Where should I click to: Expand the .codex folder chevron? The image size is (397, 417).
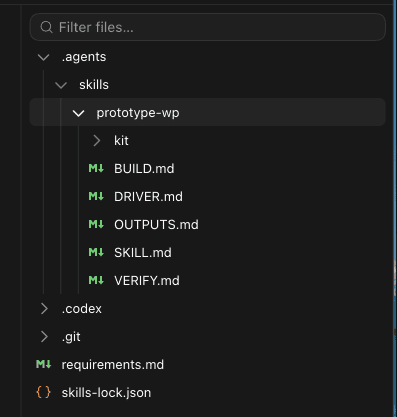tap(44, 309)
